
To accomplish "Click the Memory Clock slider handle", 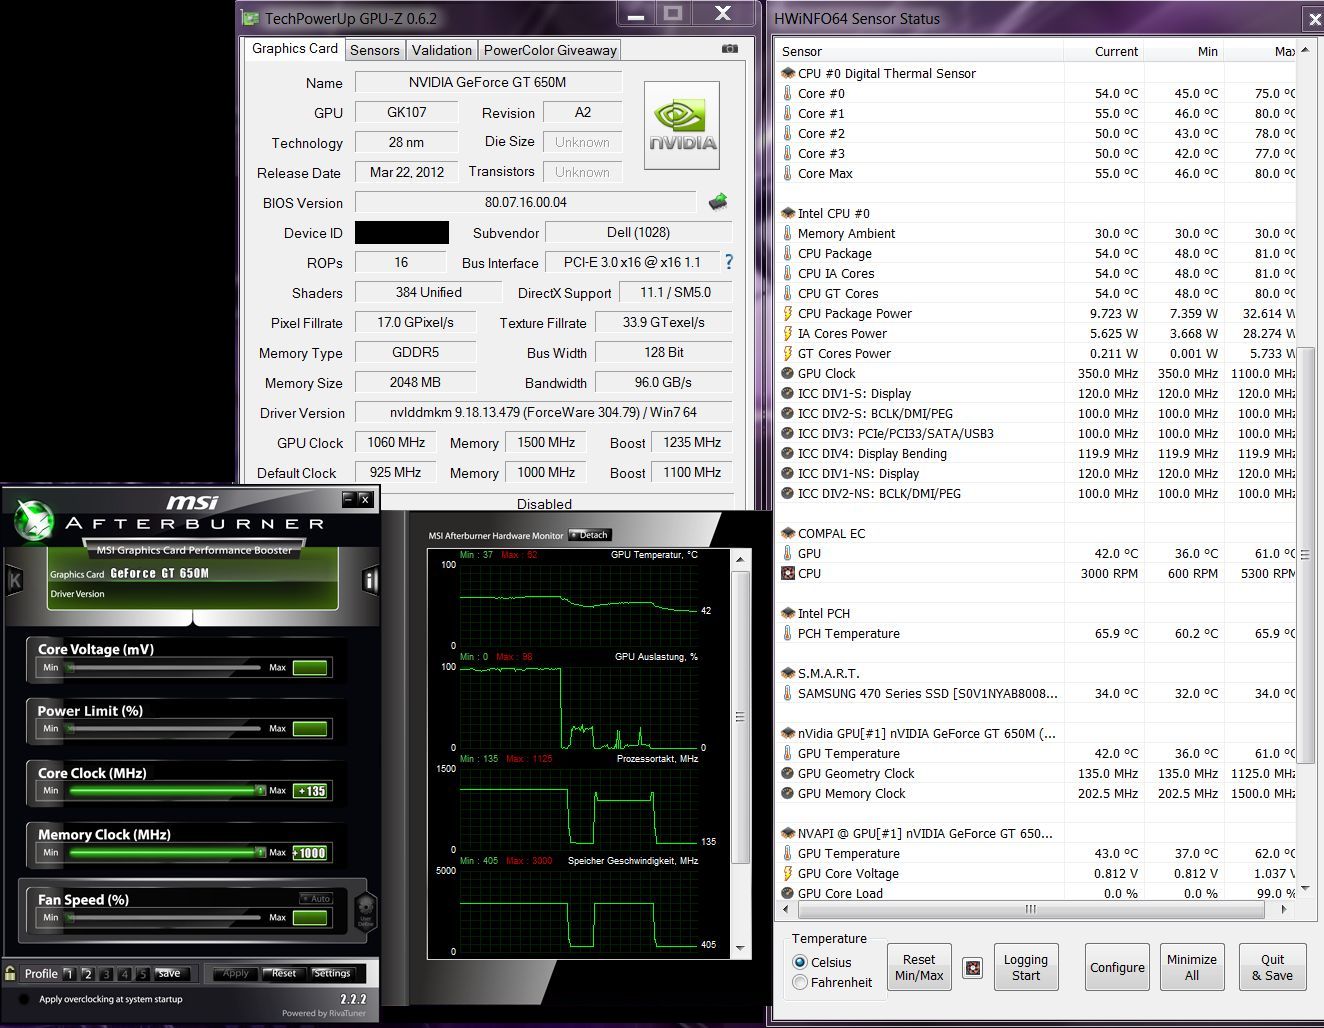I will click(259, 853).
